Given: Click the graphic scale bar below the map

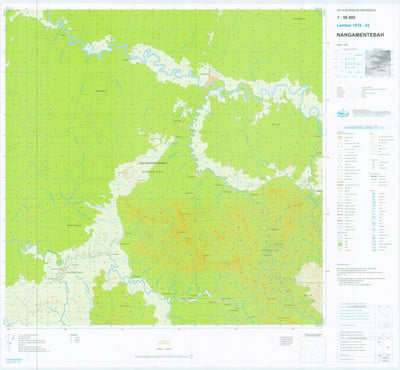Looking at the screenshot, I should click(x=163, y=357).
